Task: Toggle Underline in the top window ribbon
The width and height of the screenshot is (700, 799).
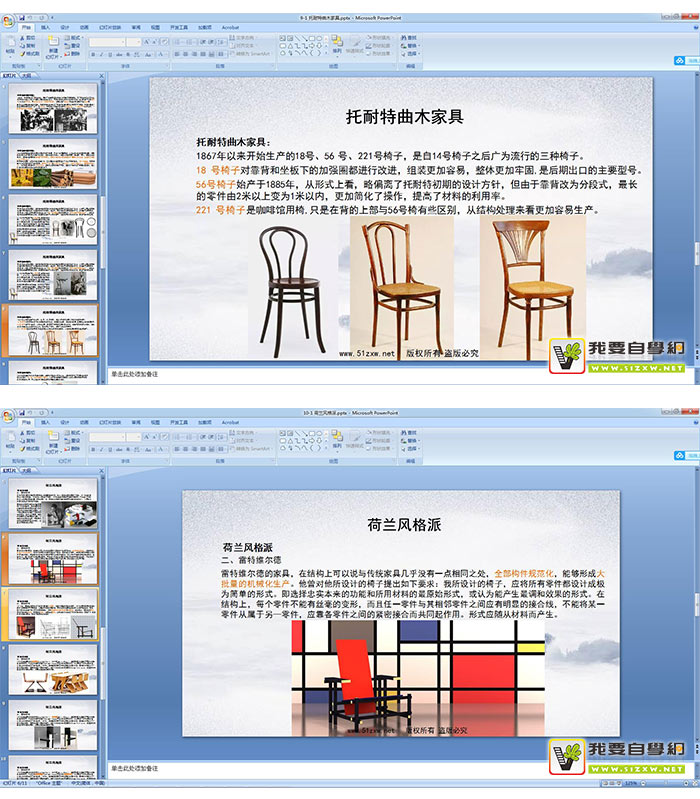Action: (x=111, y=54)
